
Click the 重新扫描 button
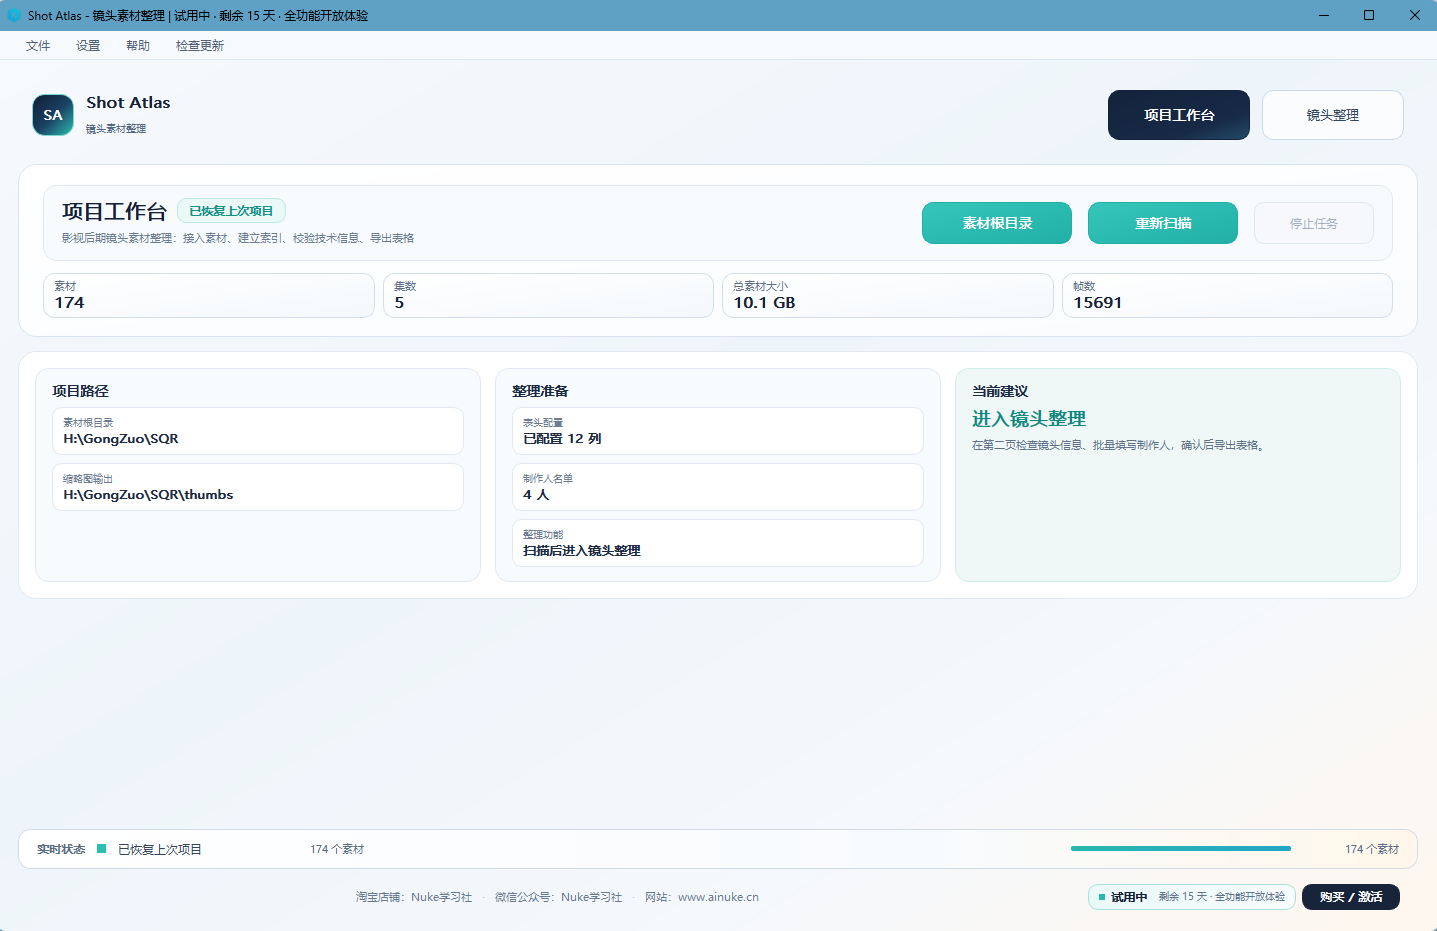[1163, 223]
